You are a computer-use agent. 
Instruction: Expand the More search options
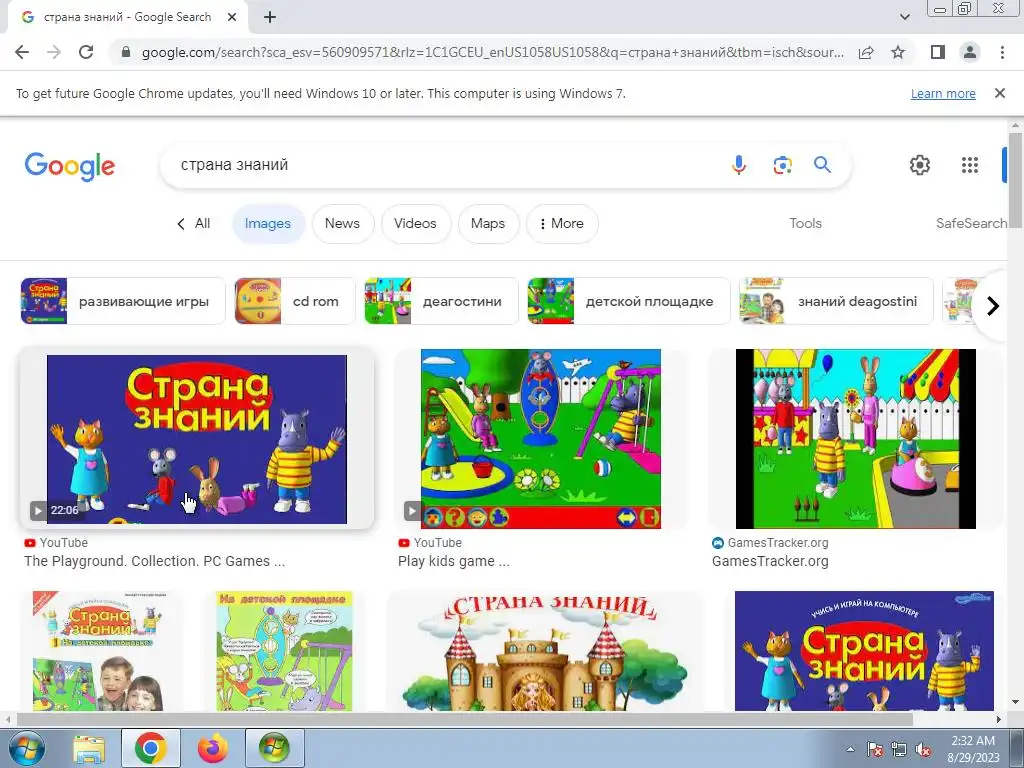pos(562,223)
